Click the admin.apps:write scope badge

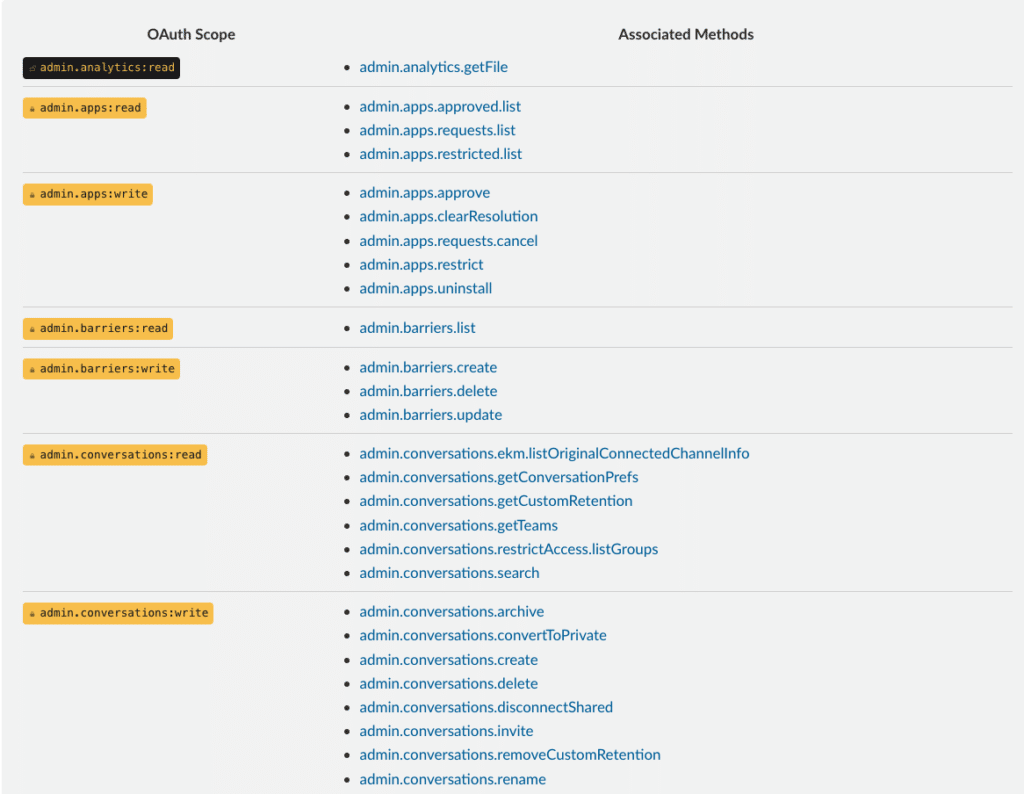point(88,195)
